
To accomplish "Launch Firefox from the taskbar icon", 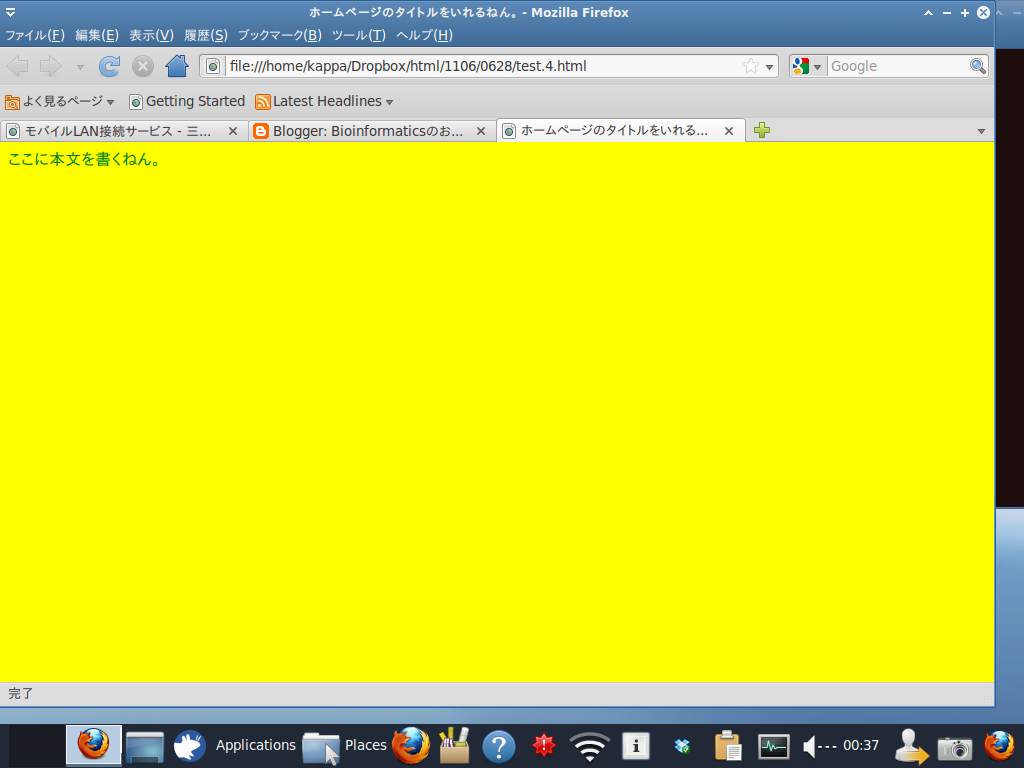I will (93, 745).
